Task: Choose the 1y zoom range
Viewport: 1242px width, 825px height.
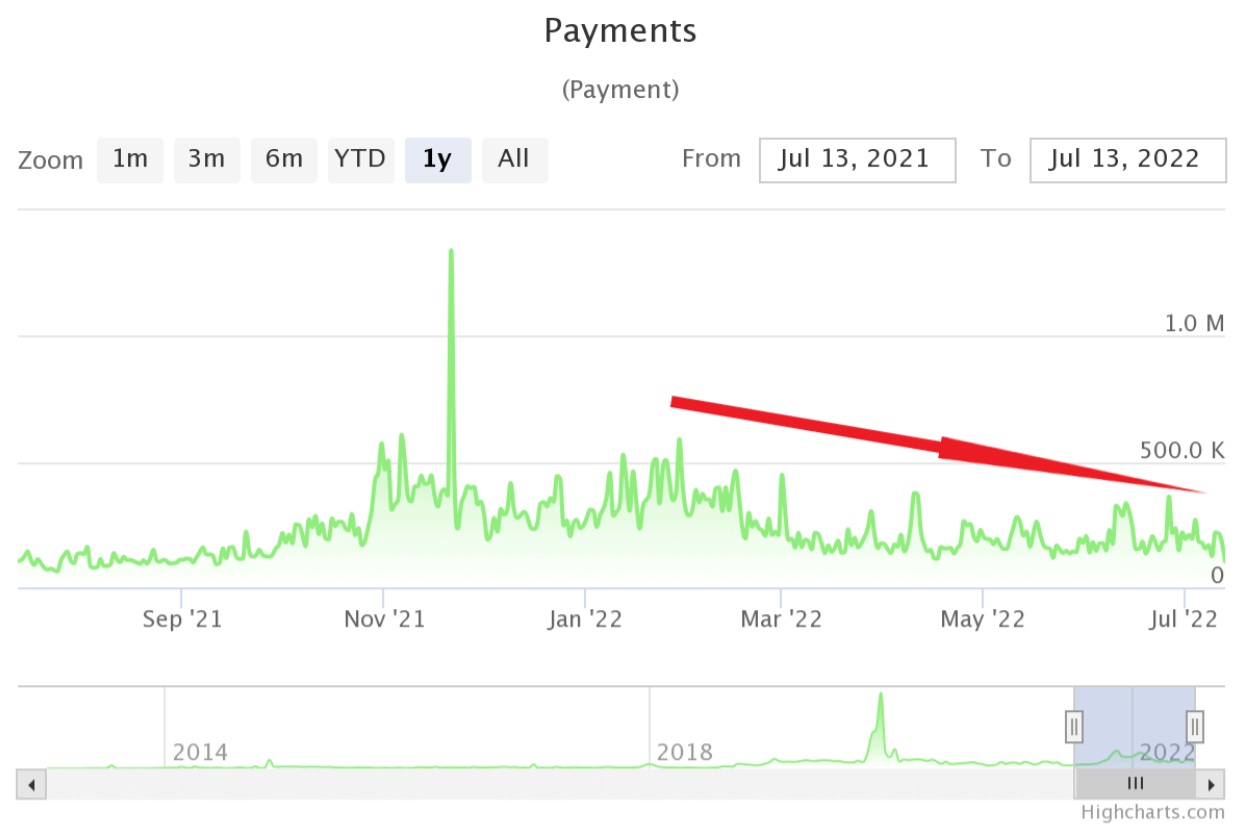Action: (438, 160)
